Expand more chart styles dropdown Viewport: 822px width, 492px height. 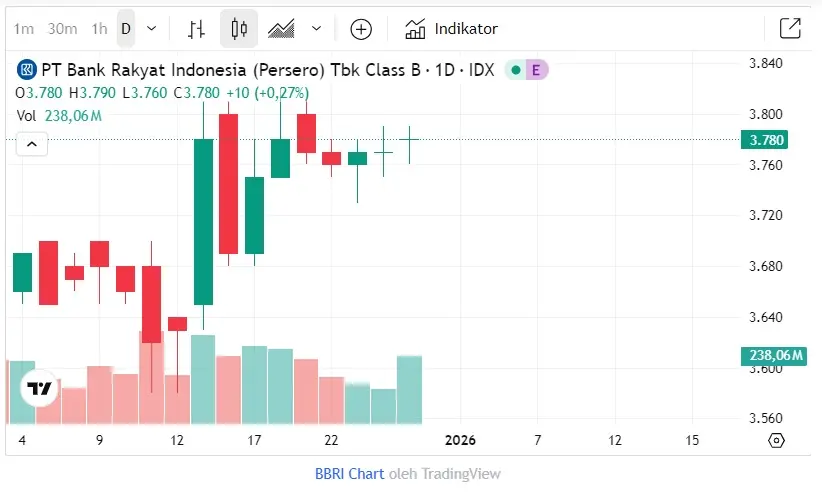pos(317,29)
